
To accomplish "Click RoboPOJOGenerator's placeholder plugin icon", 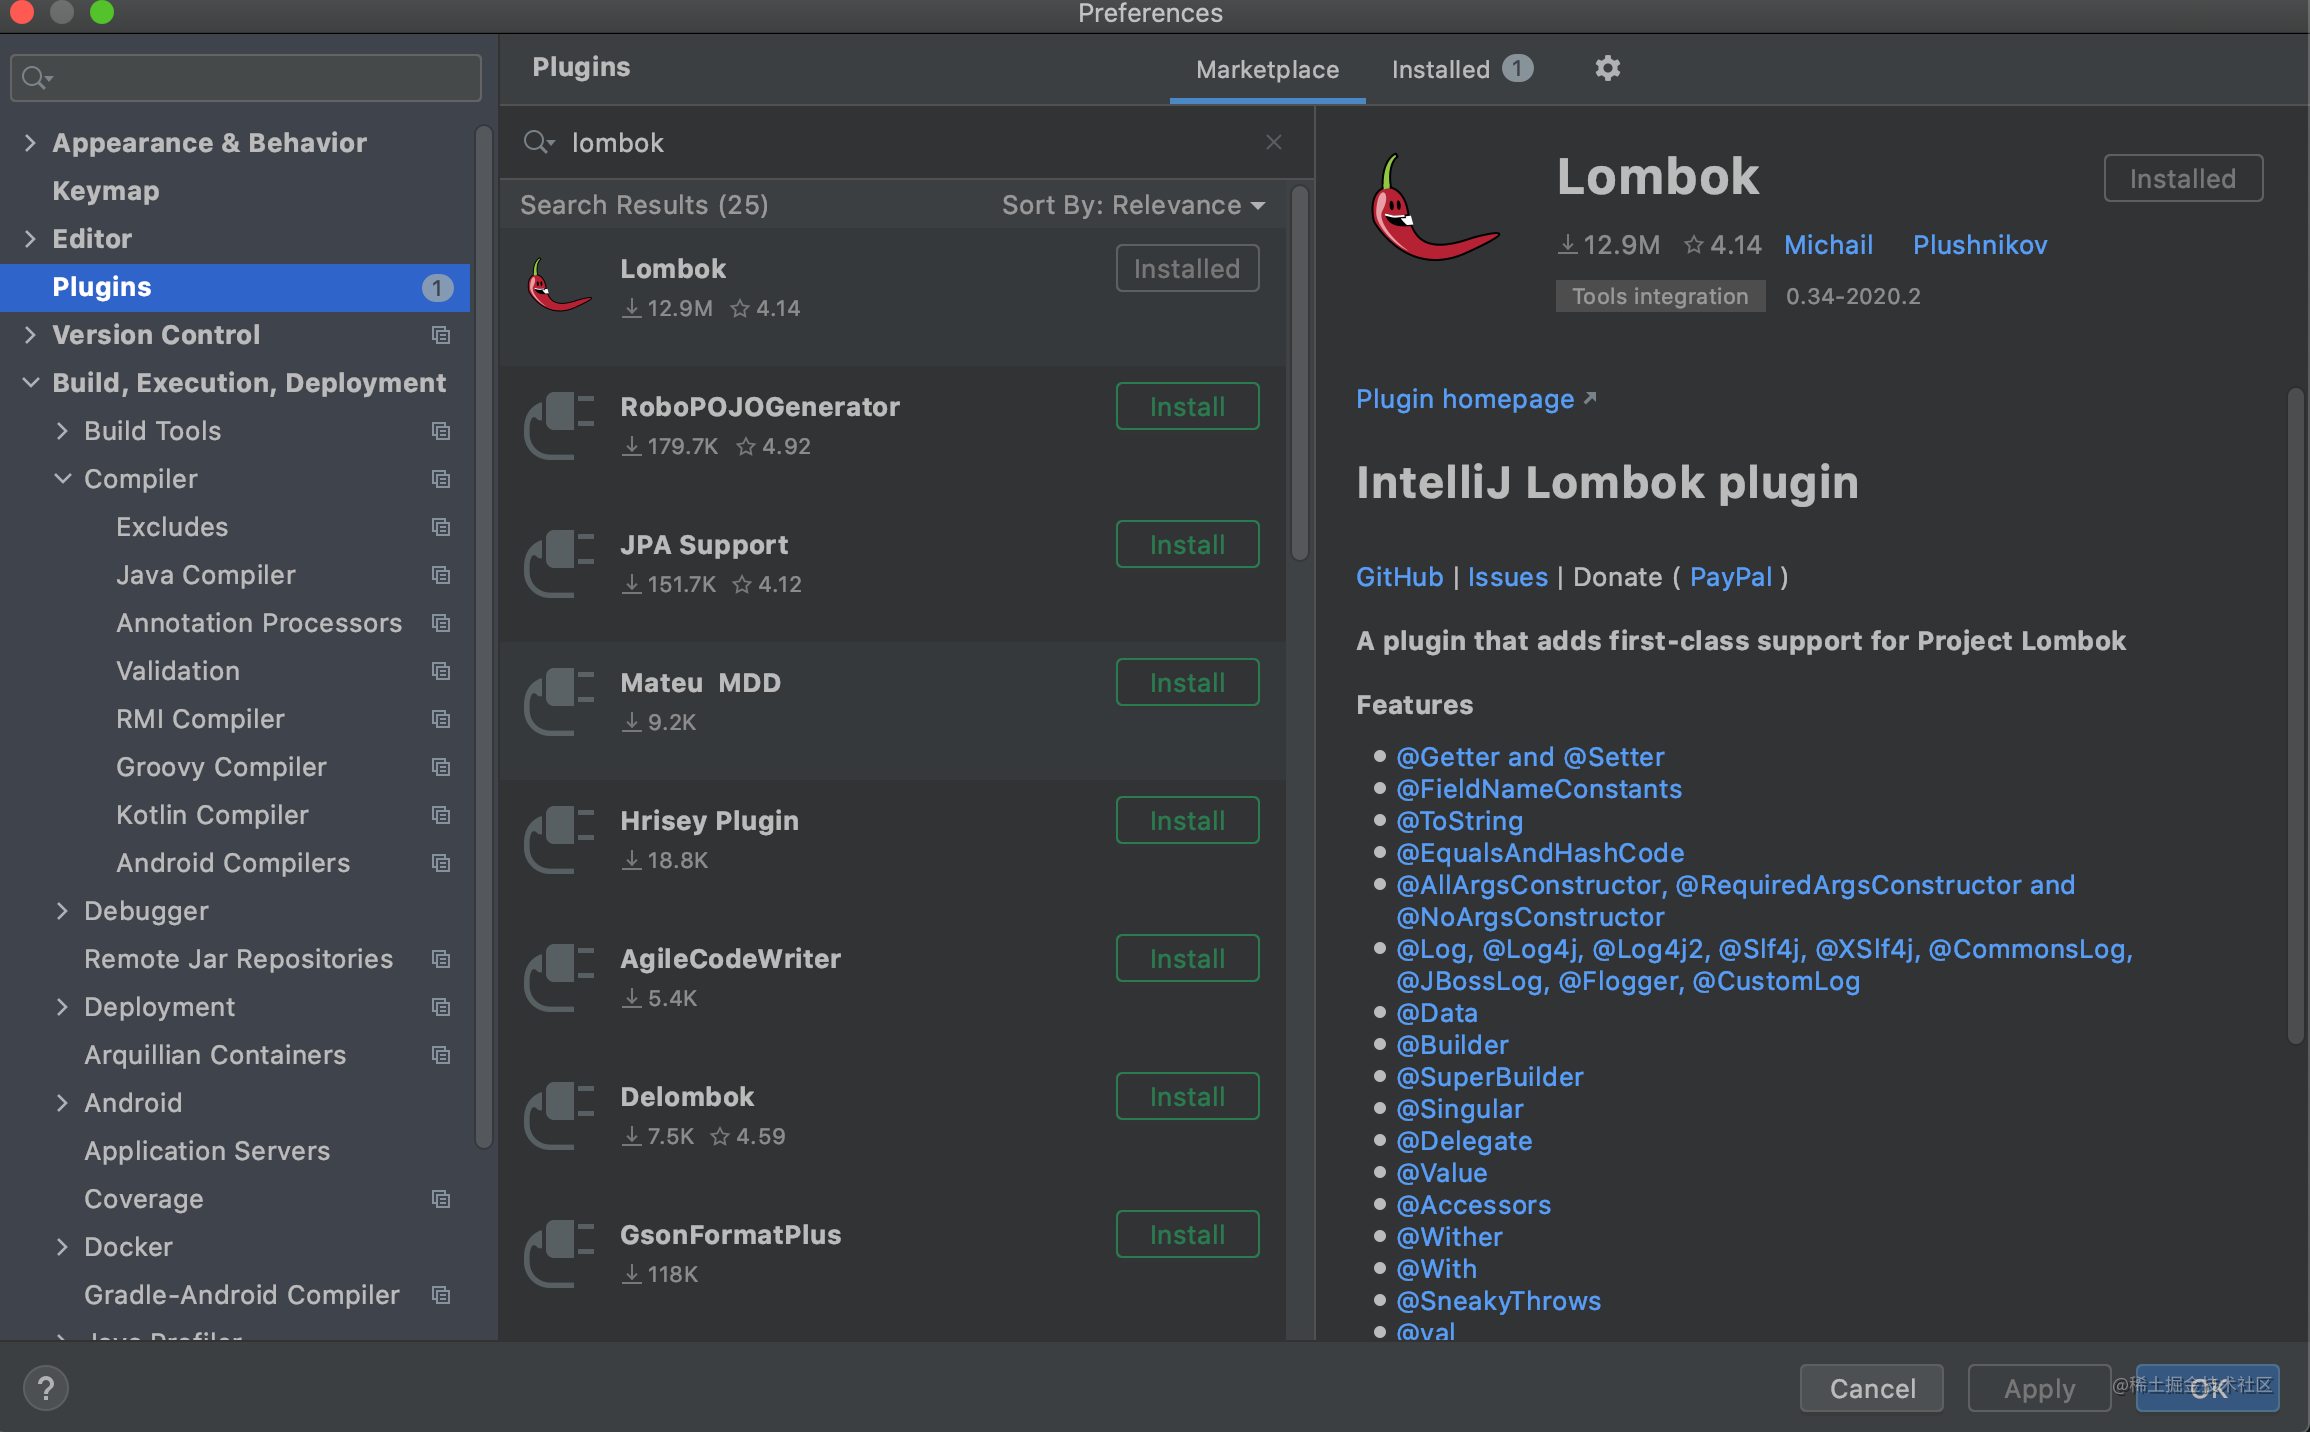I will (x=559, y=425).
